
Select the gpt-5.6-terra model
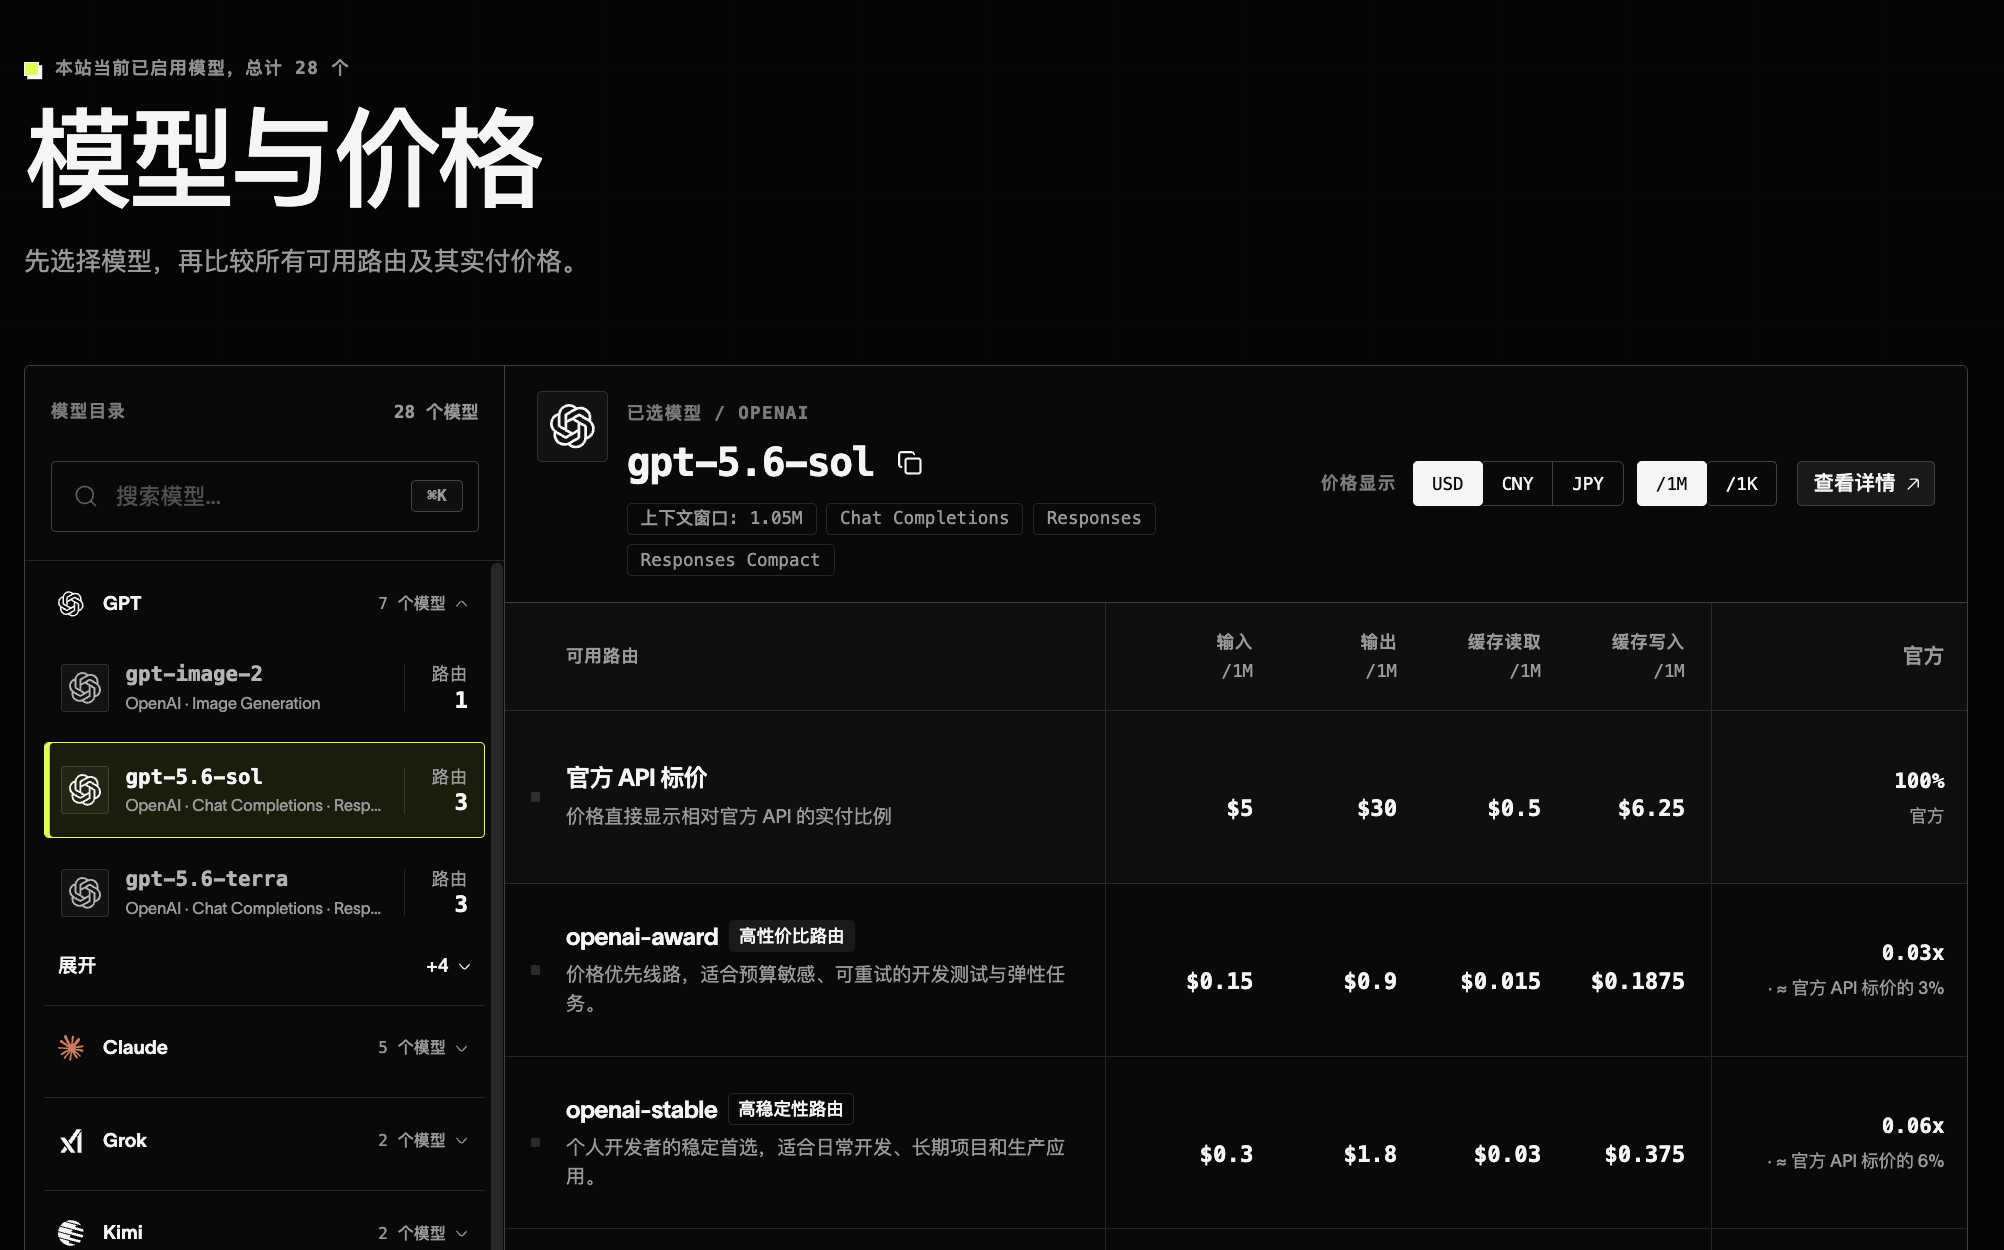(264, 892)
